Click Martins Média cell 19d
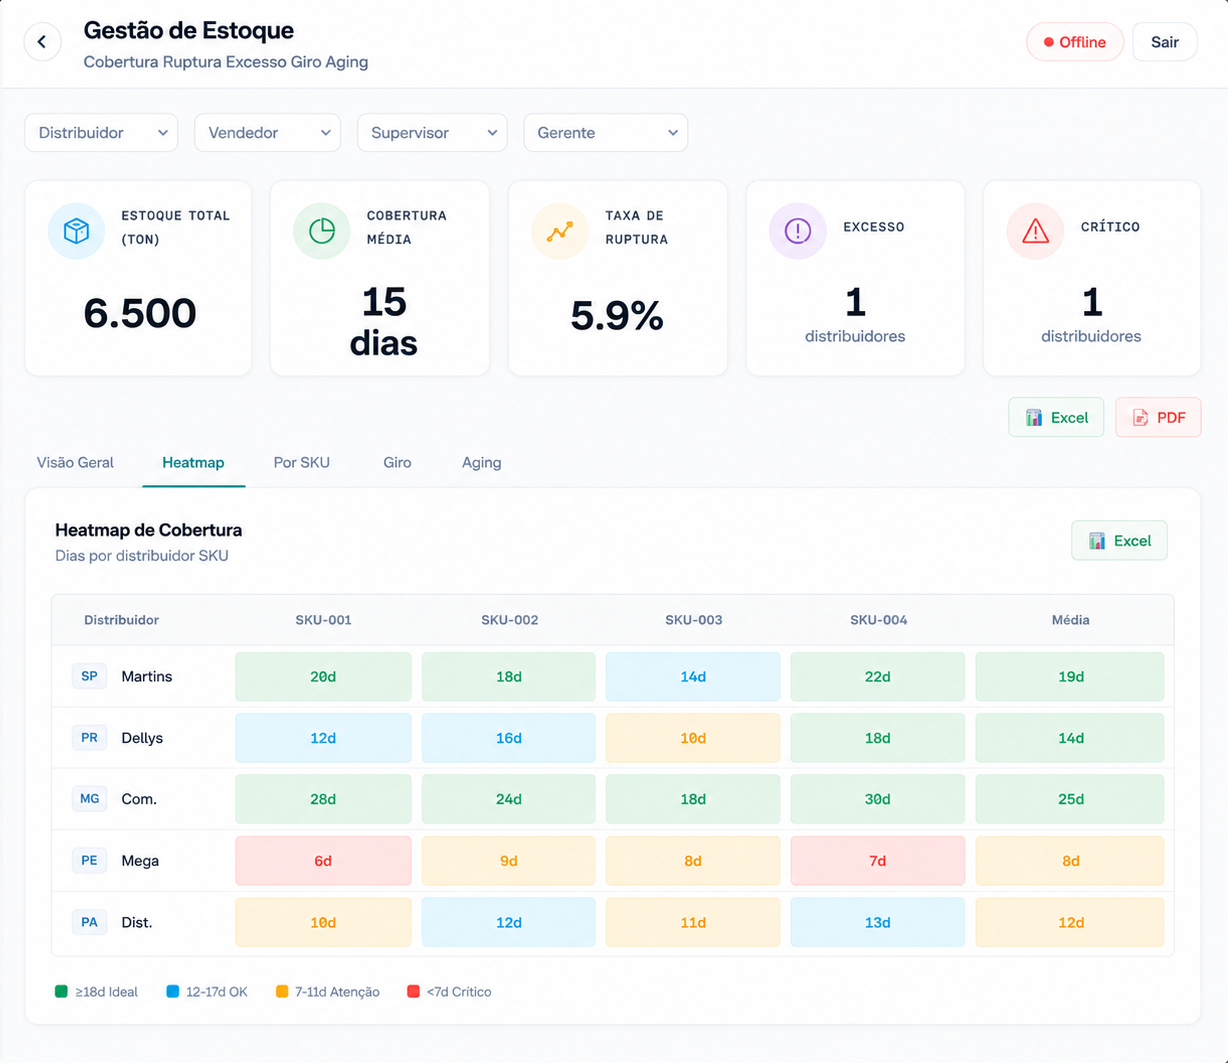This screenshot has height=1063, width=1228. pos(1070,677)
